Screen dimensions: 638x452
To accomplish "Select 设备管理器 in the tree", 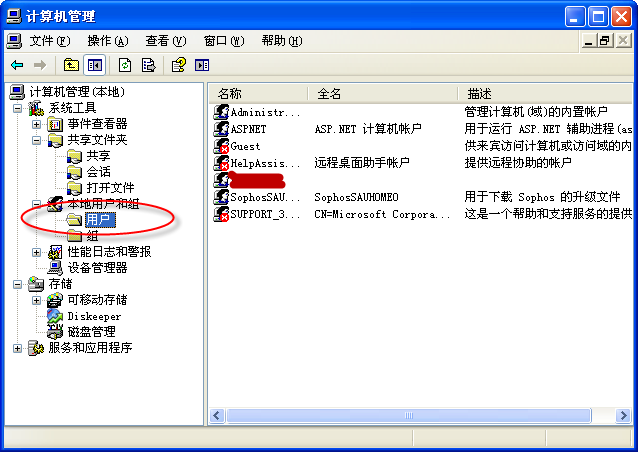I will point(97,268).
